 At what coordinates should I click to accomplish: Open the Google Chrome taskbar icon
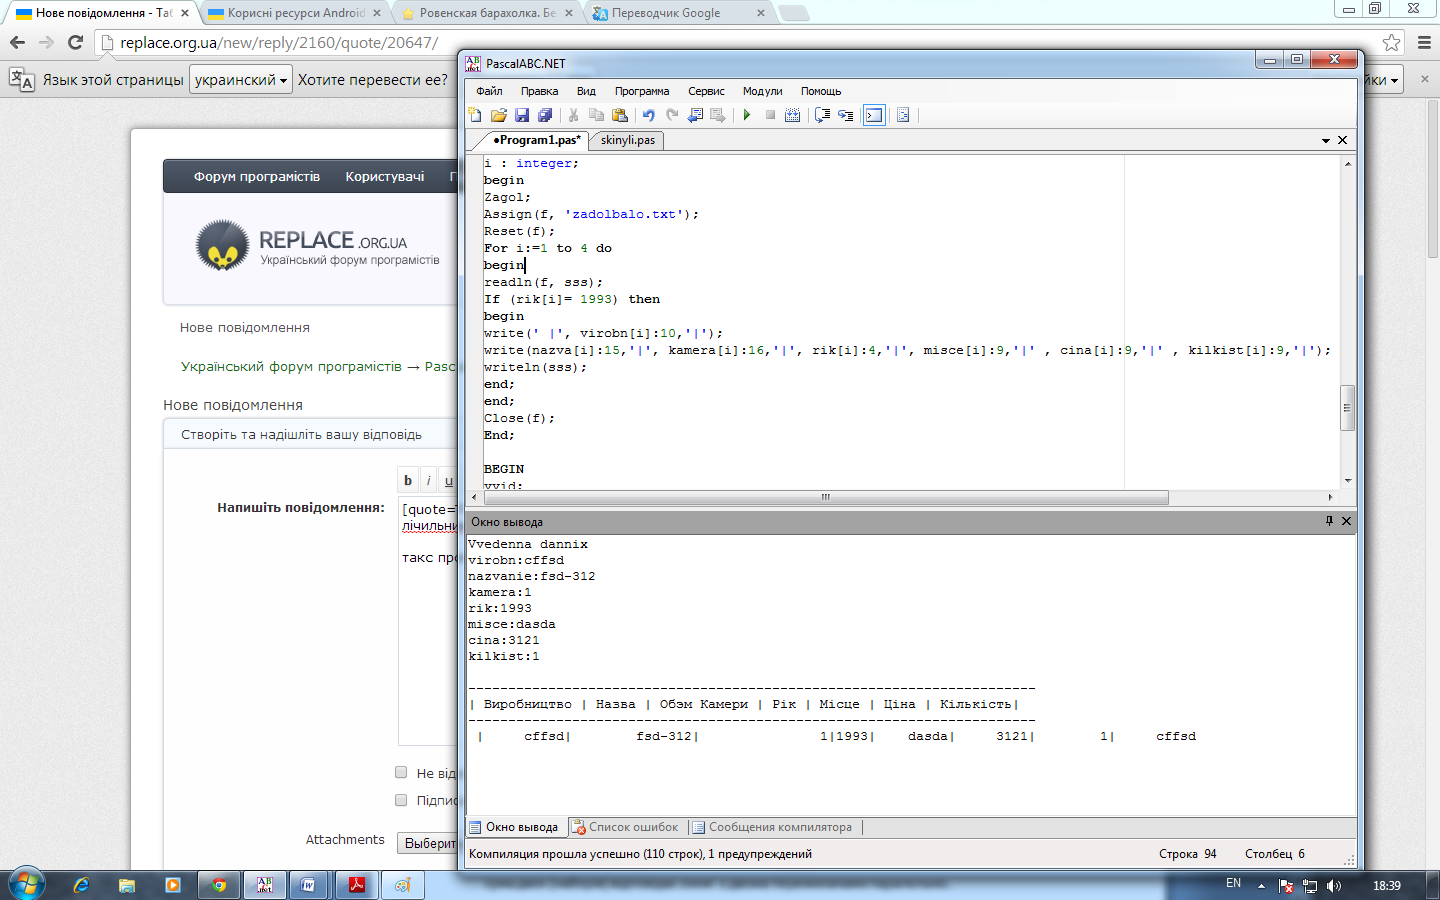click(x=218, y=885)
